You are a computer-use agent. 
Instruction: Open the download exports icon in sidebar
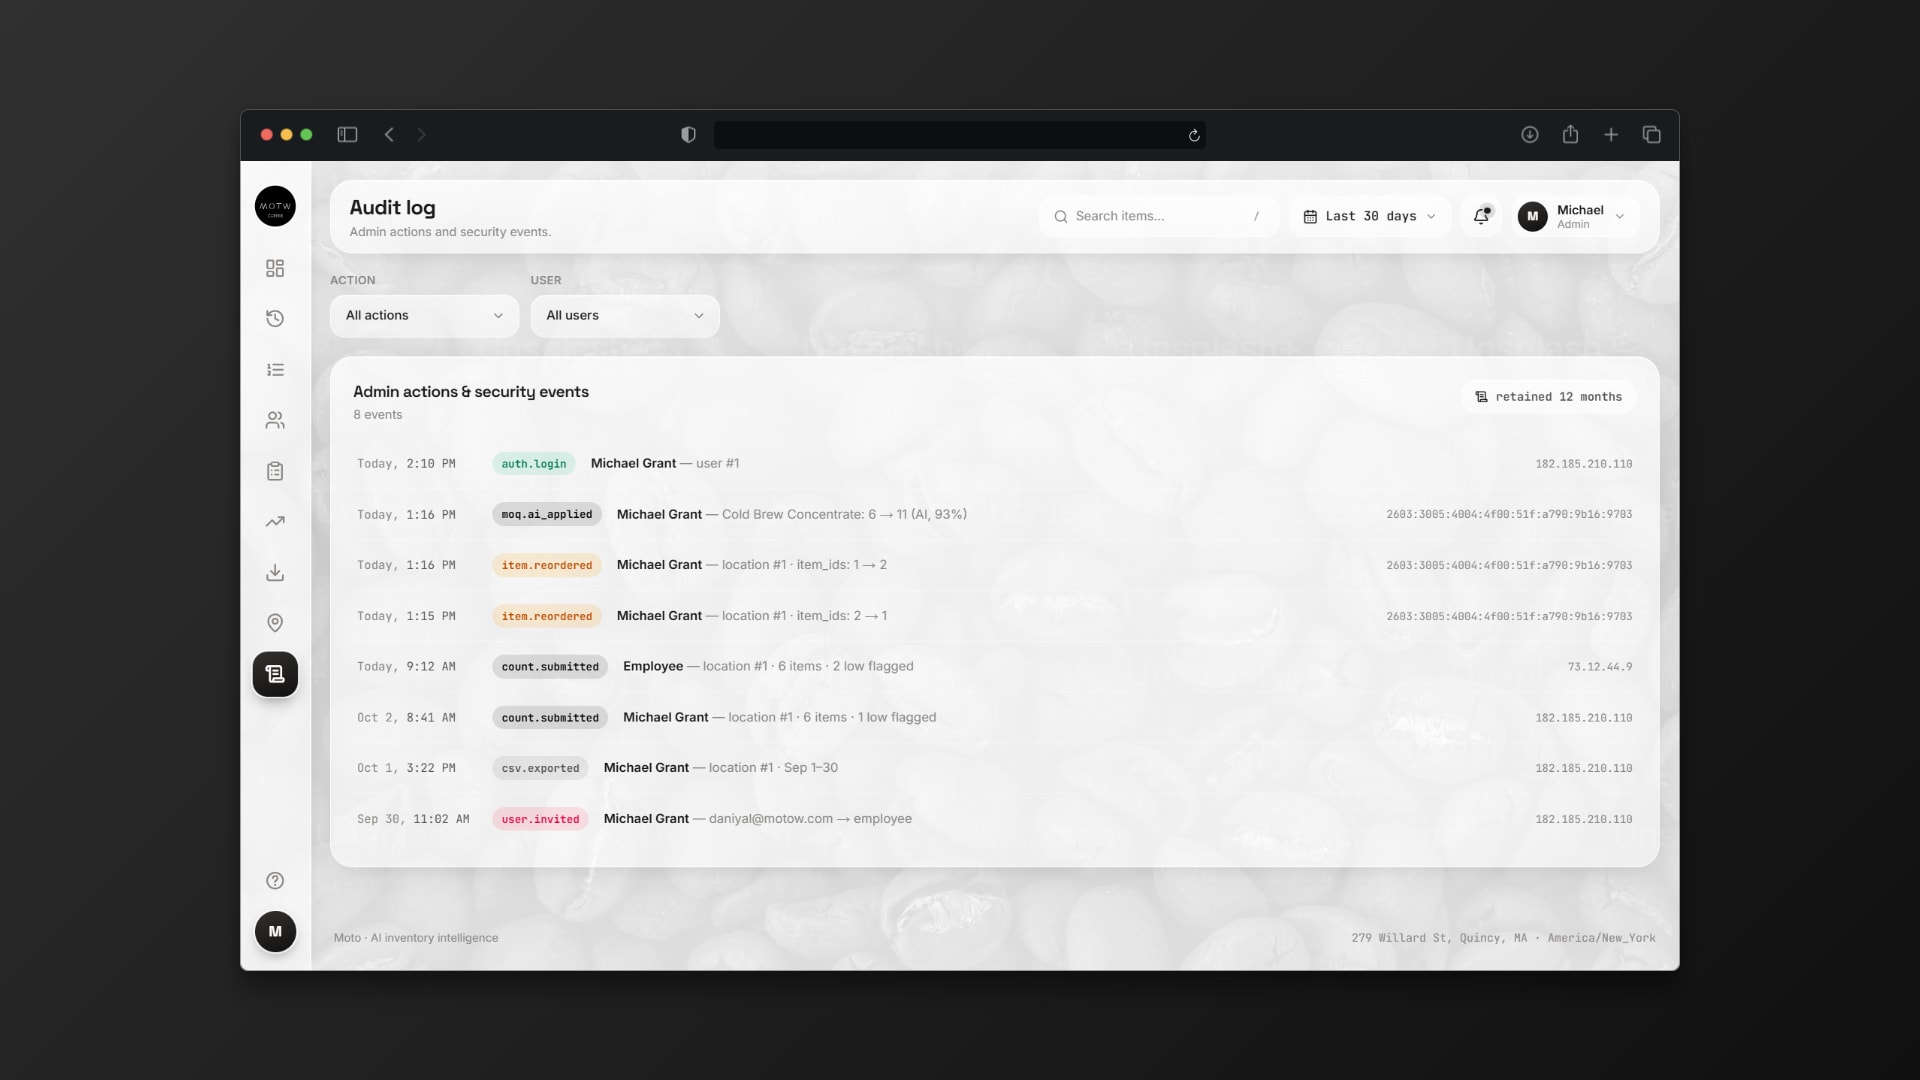(x=275, y=573)
